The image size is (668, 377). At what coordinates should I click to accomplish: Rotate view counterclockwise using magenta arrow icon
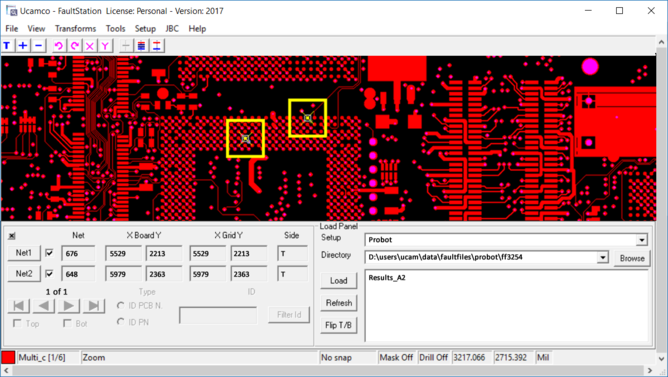coord(58,46)
